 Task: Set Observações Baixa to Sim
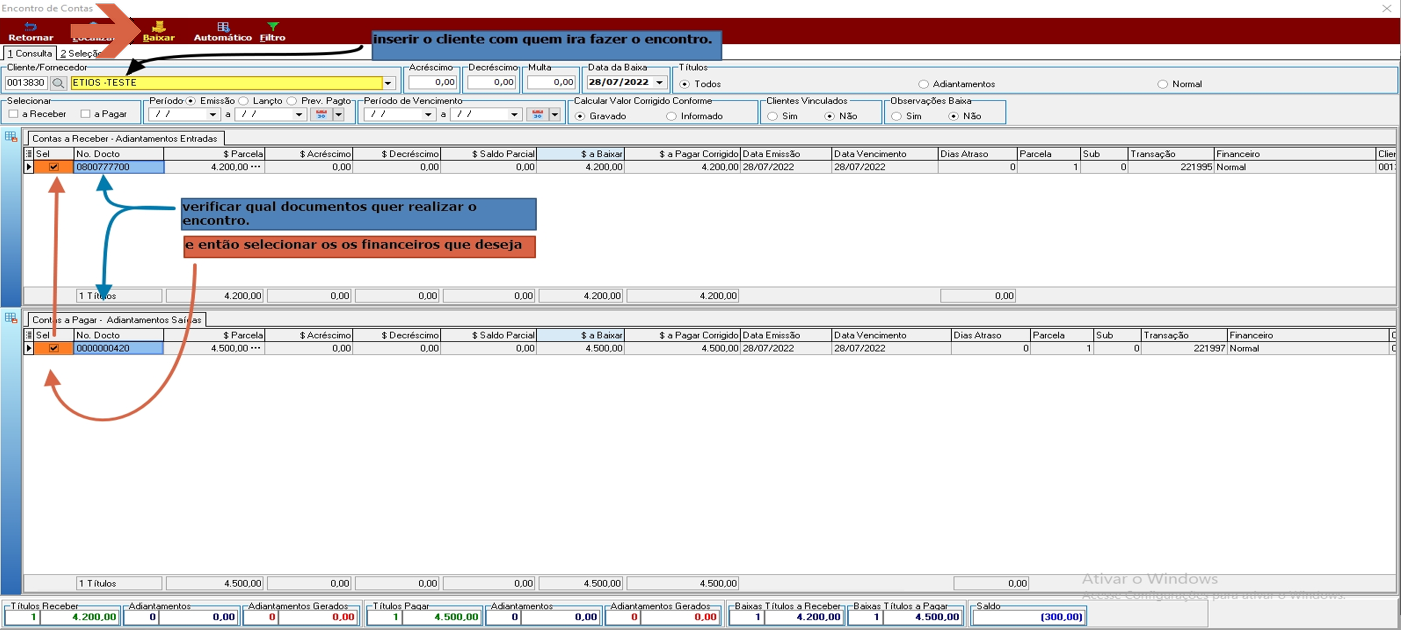897,116
